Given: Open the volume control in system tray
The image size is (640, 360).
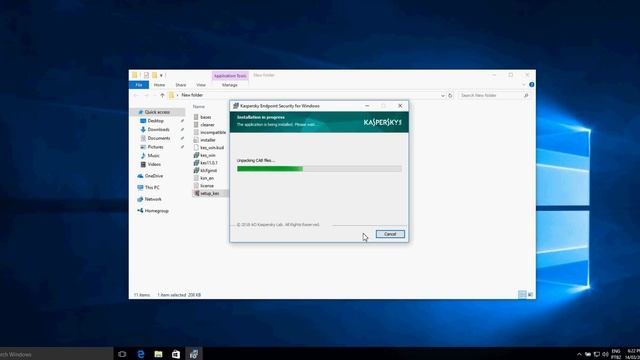Looking at the screenshot, I should tap(605, 354).
